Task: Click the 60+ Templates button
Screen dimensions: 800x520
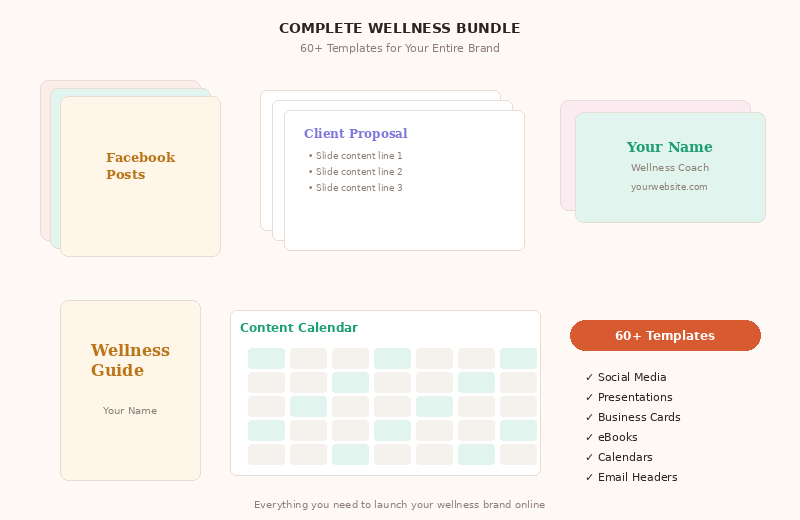Action: (665, 336)
